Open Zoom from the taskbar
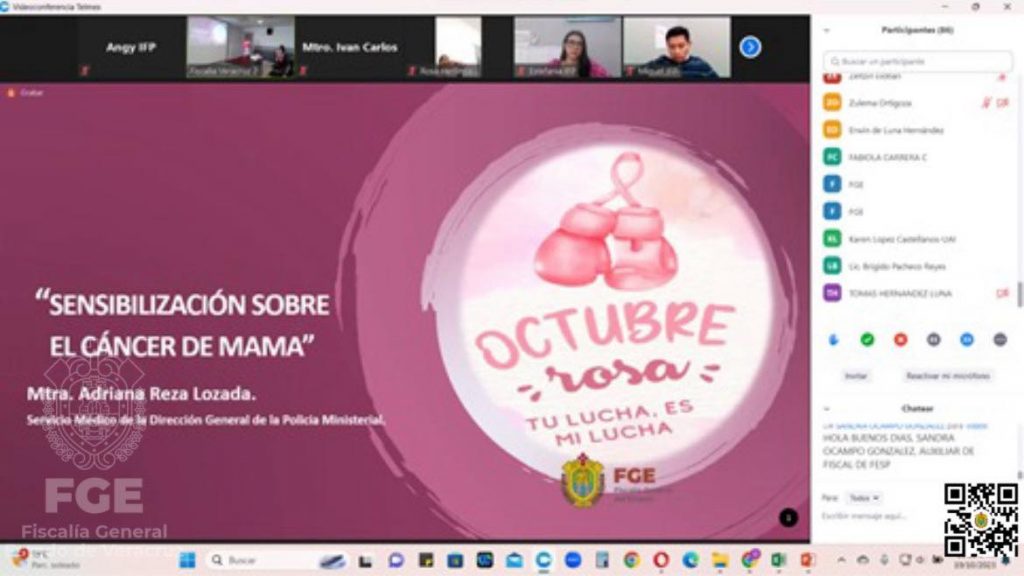This screenshot has height=576, width=1024. 573,560
